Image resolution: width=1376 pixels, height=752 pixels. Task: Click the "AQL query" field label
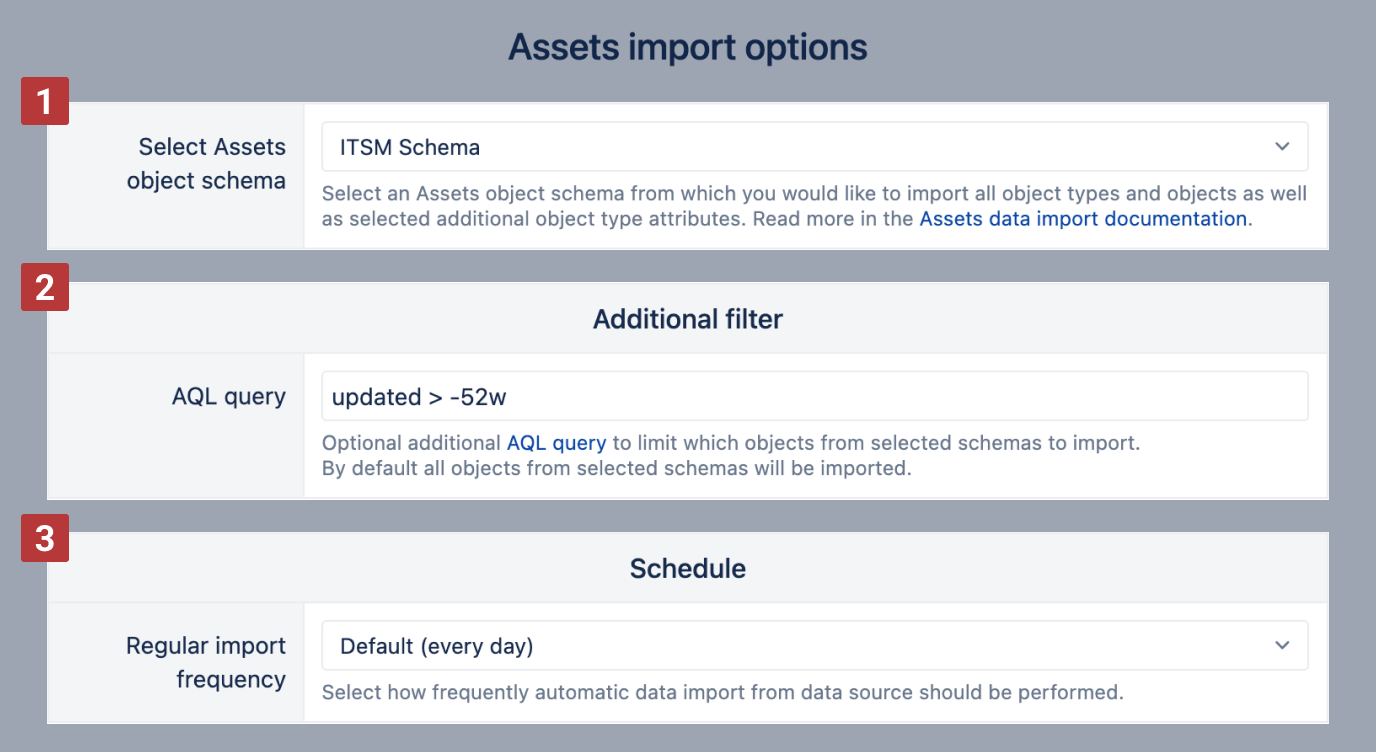coord(229,397)
